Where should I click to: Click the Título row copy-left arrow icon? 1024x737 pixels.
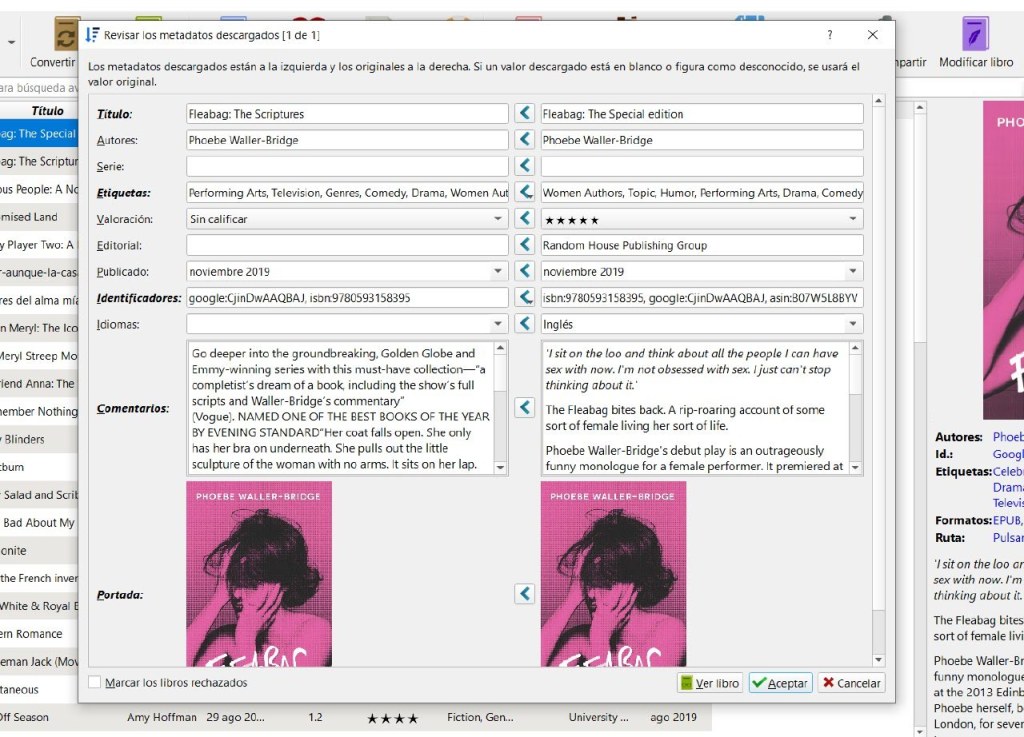pyautogui.click(x=525, y=114)
